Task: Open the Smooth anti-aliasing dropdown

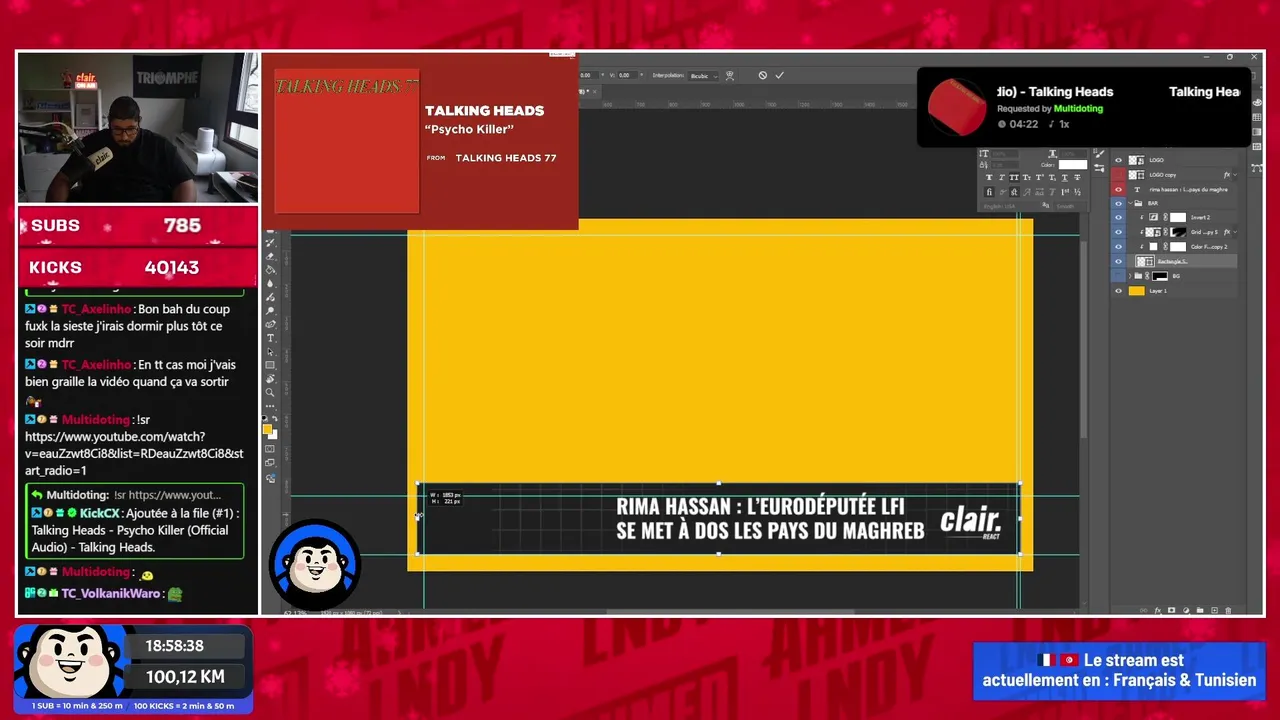Action: 1070,206
